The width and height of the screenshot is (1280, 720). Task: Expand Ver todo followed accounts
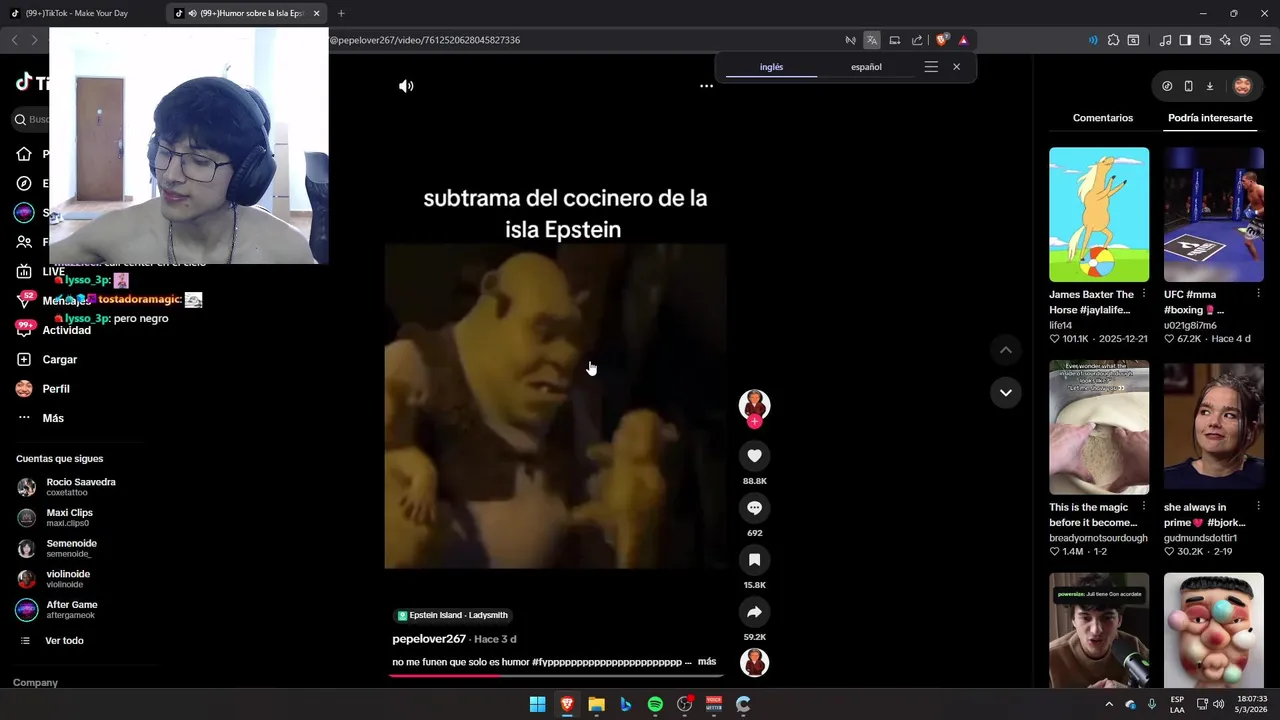tap(64, 641)
